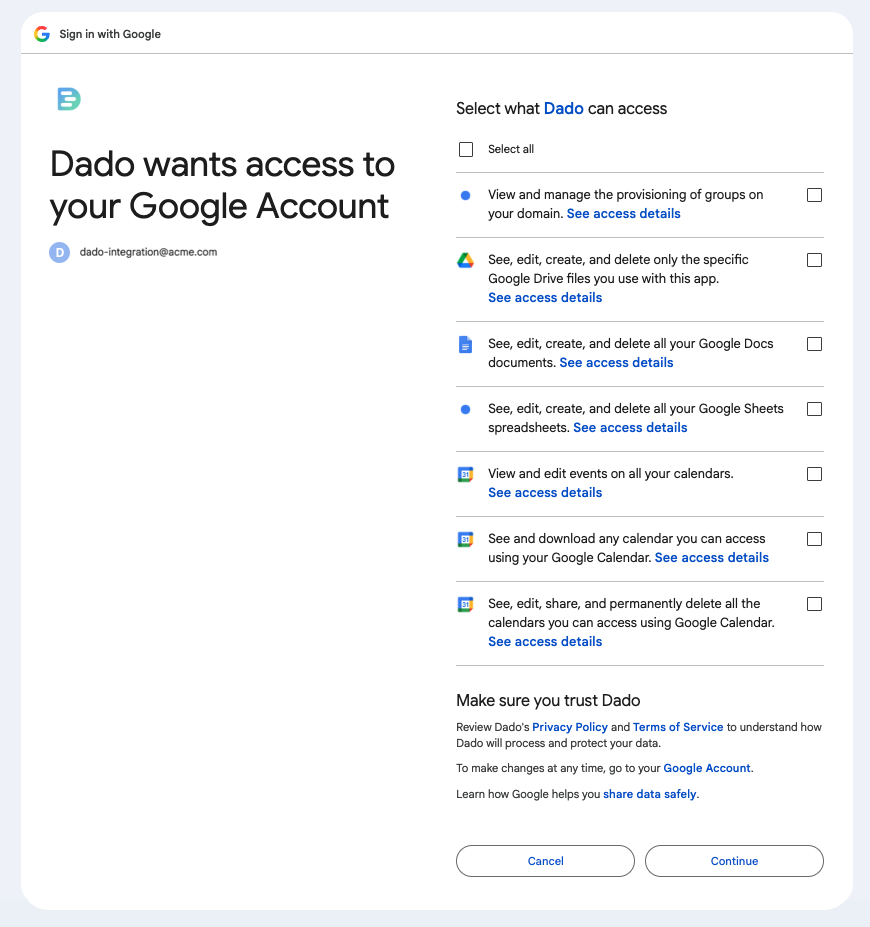
Task: Expand 'See access details' for Google Docs
Action: [x=616, y=362]
